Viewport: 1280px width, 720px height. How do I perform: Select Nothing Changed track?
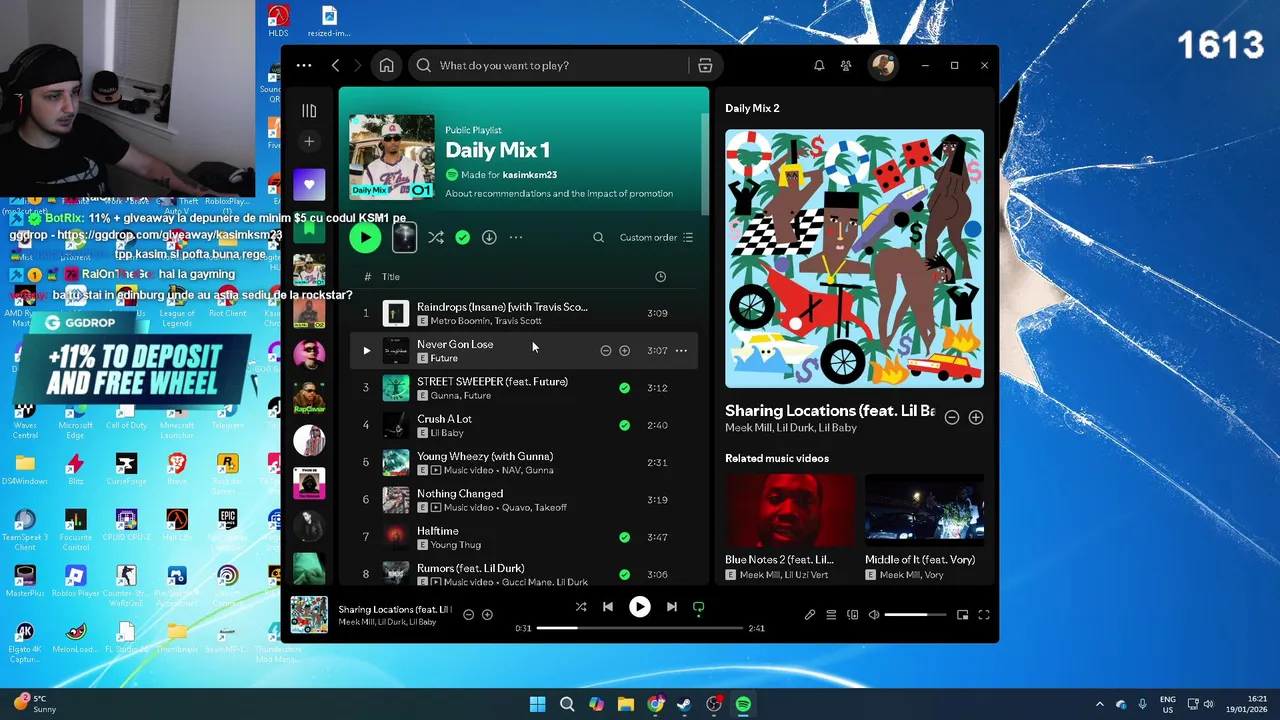pyautogui.click(x=523, y=500)
